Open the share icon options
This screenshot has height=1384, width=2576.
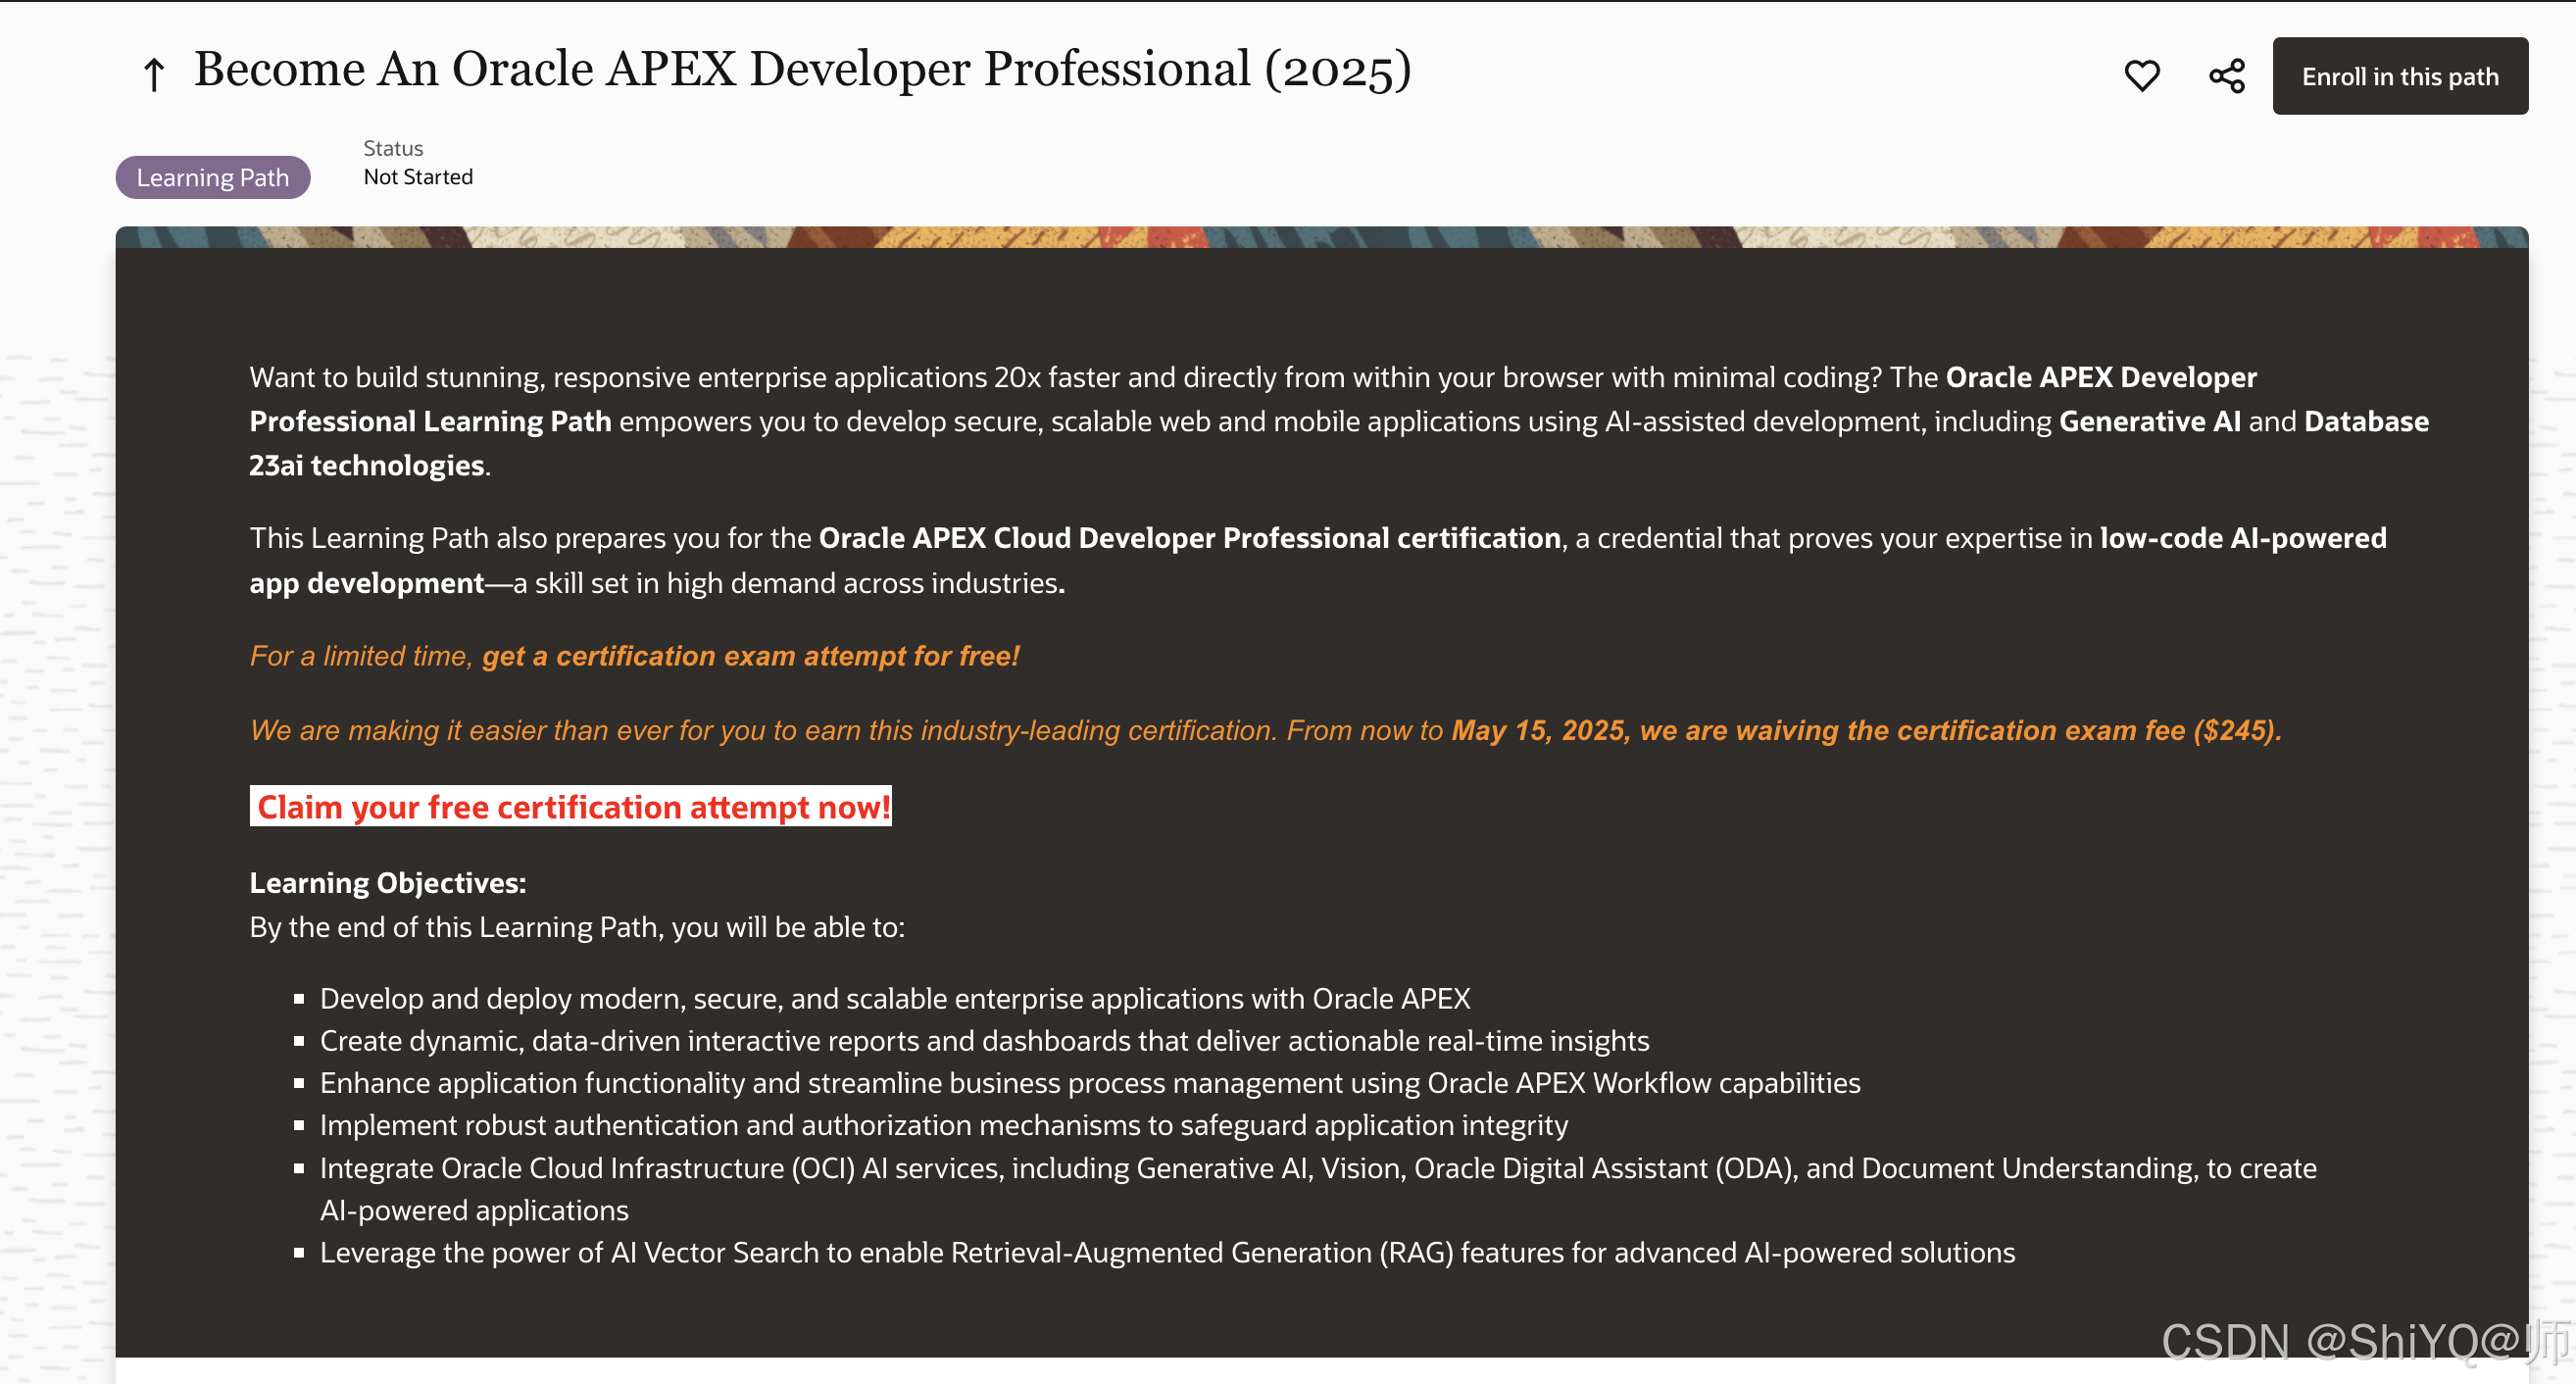[2226, 76]
